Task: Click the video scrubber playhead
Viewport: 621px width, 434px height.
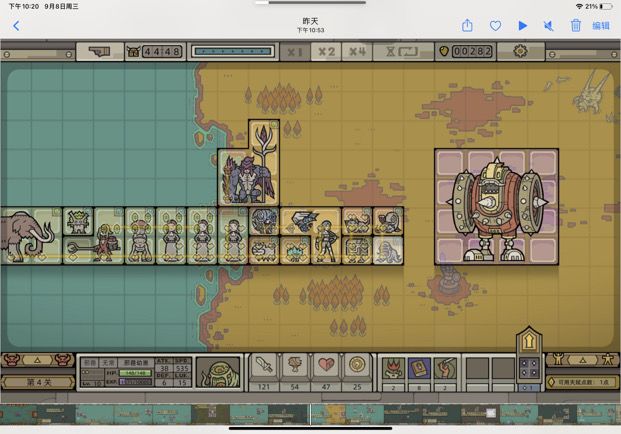Action: (x=310, y=414)
